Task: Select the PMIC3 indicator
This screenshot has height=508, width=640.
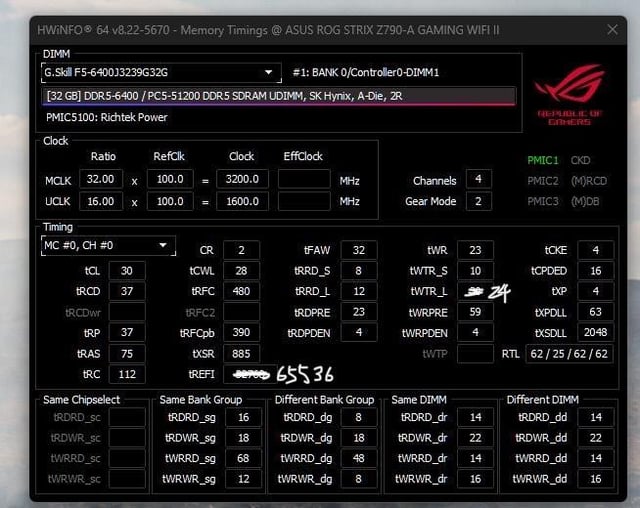Action: [542, 201]
